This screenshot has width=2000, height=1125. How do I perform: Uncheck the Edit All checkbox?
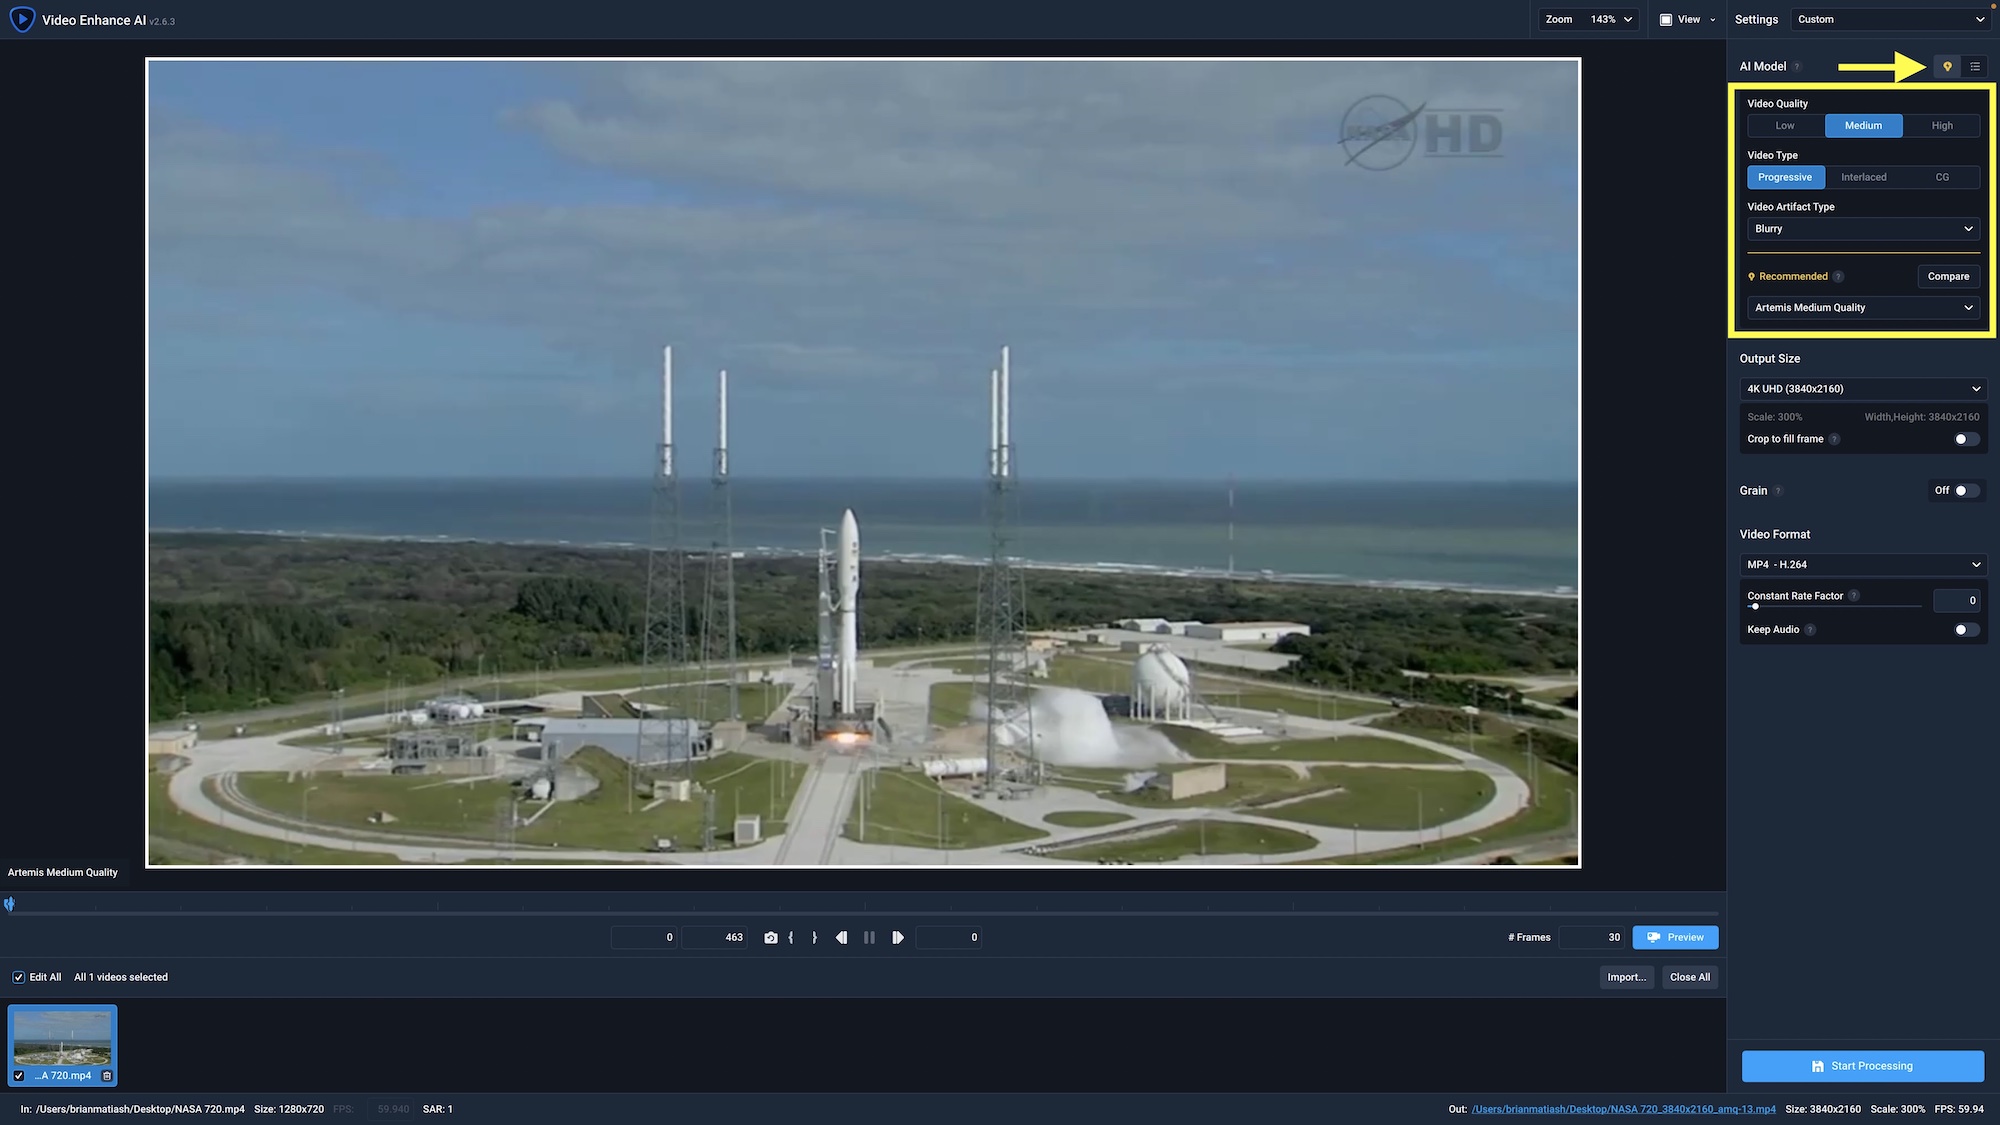click(18, 978)
